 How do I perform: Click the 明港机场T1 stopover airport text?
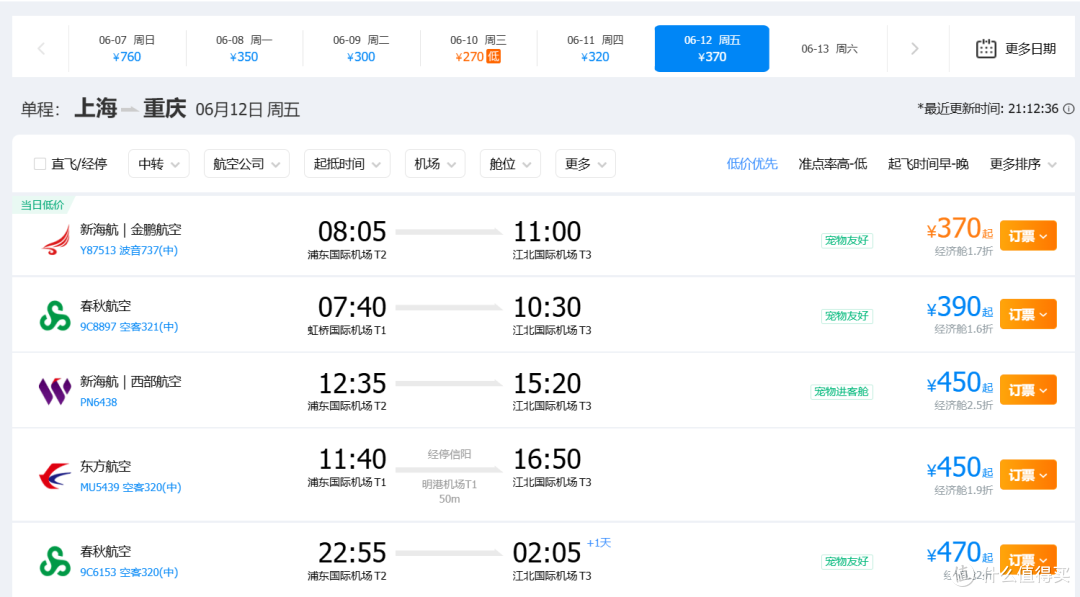(x=449, y=484)
